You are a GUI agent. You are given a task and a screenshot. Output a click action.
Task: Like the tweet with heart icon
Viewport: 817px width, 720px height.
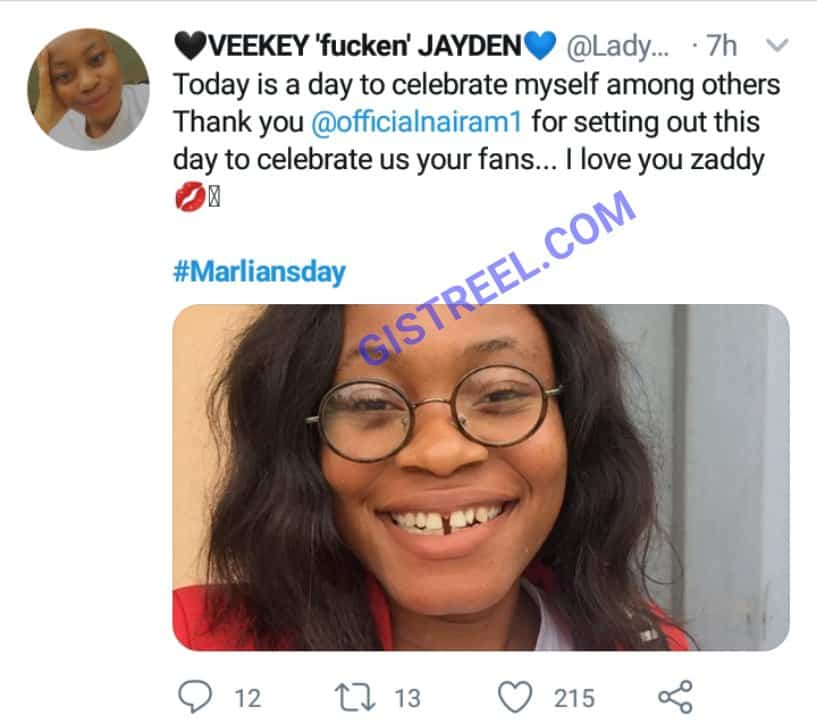click(x=515, y=697)
